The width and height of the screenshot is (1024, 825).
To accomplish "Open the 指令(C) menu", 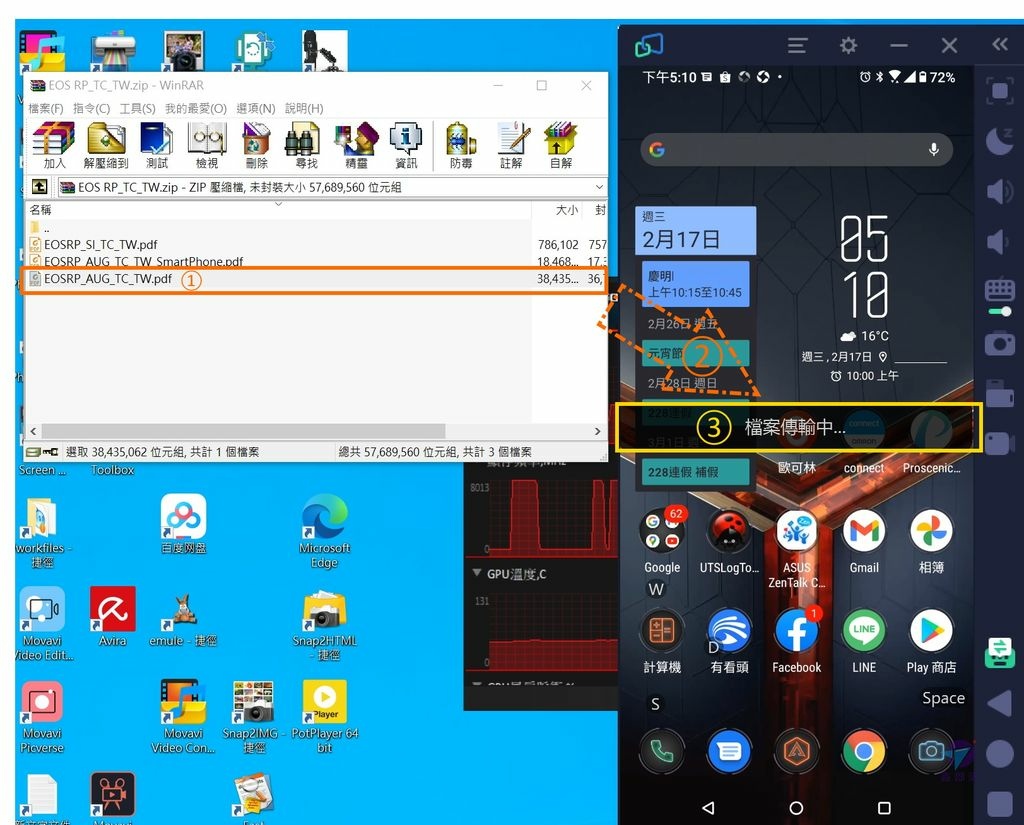I will tap(91, 108).
